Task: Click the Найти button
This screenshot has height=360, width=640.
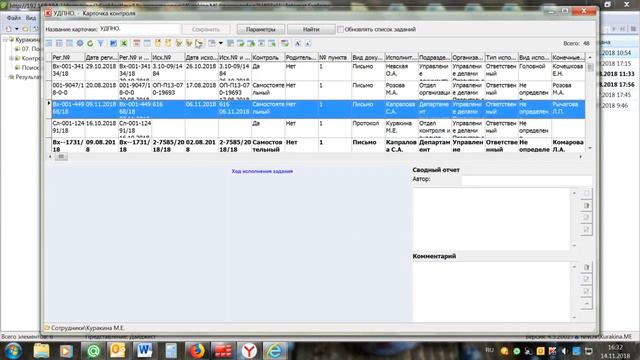Action: 311,29
